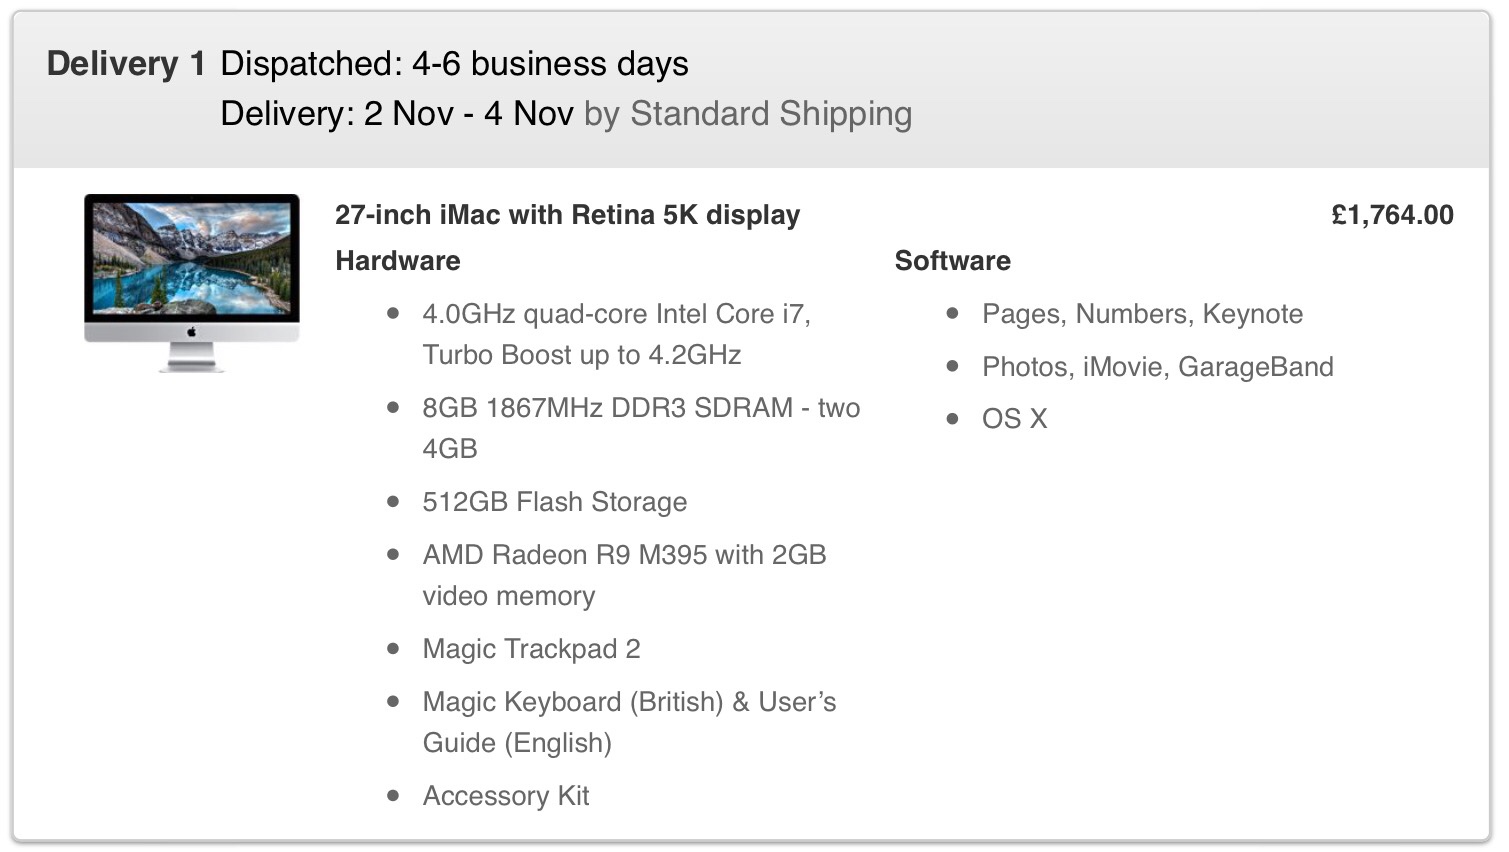Click the Hardware section heading
Screen dimensions: 1509x852
pos(397,261)
